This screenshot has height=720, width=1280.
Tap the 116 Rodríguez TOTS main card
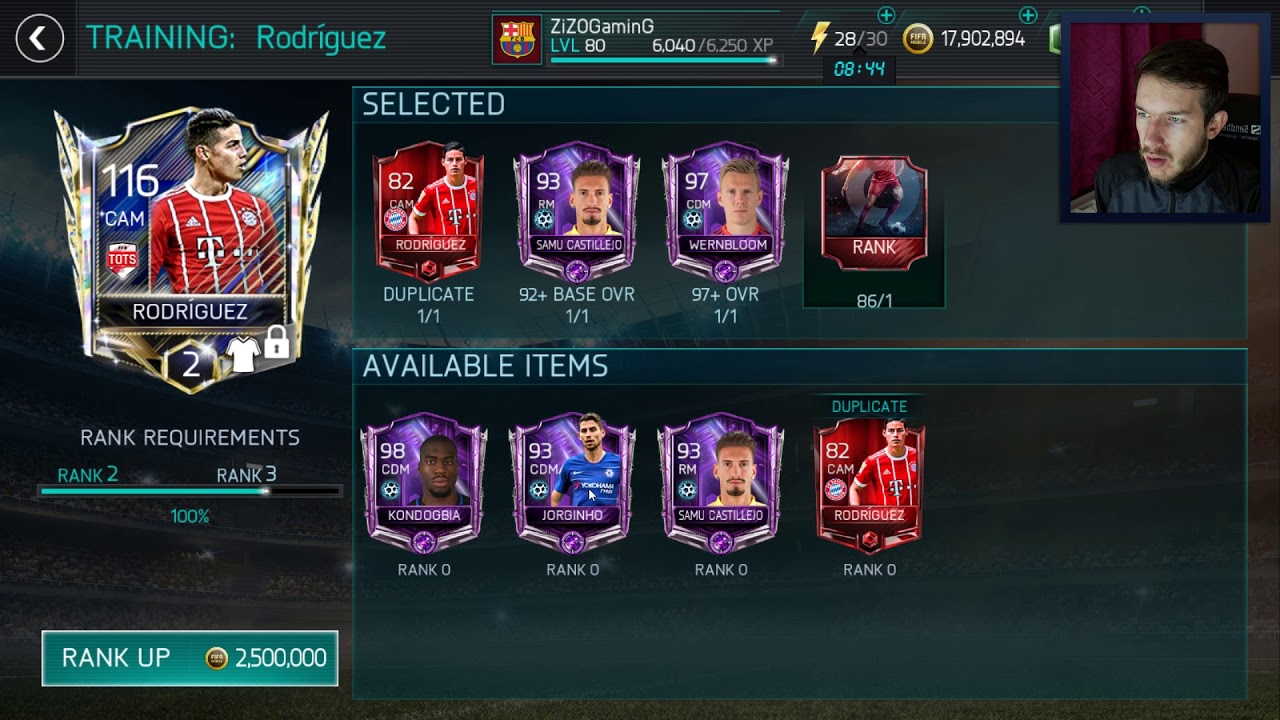pos(190,250)
